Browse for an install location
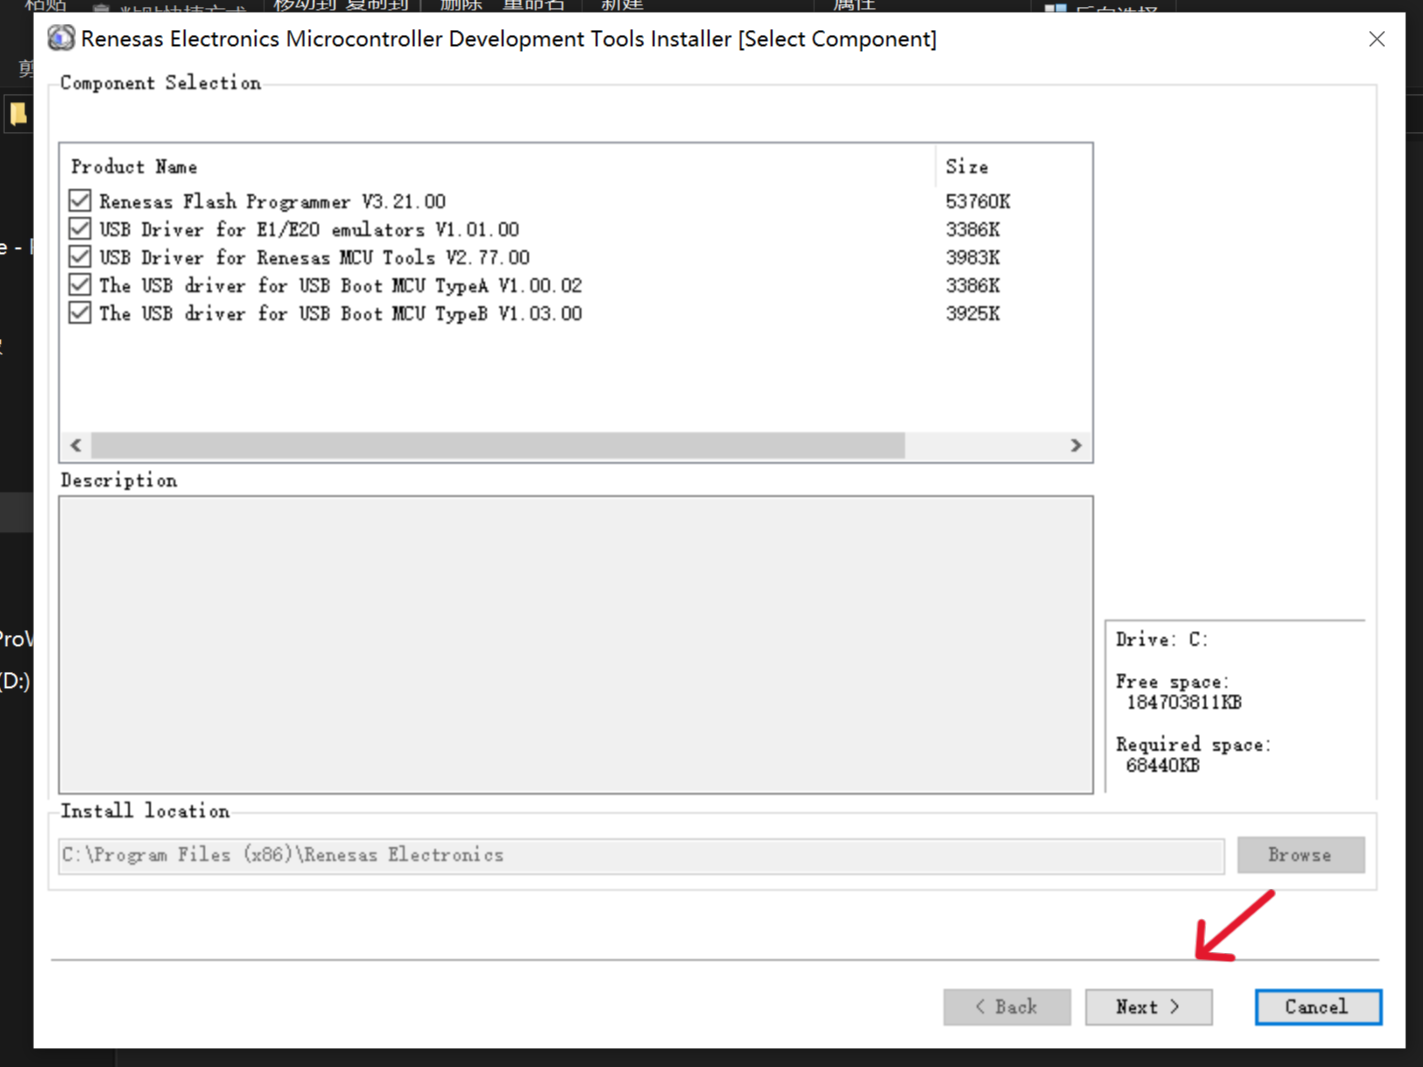Image resolution: width=1423 pixels, height=1067 pixels. (1300, 855)
